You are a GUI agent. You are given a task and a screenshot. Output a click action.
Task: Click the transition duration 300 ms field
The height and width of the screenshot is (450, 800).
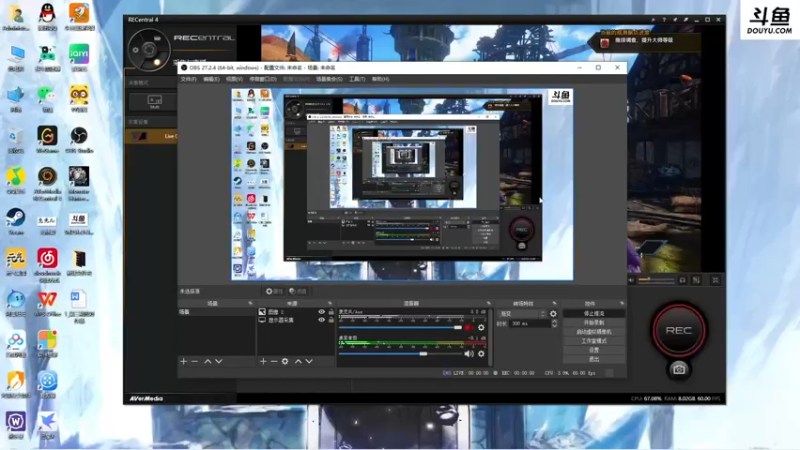coord(530,323)
